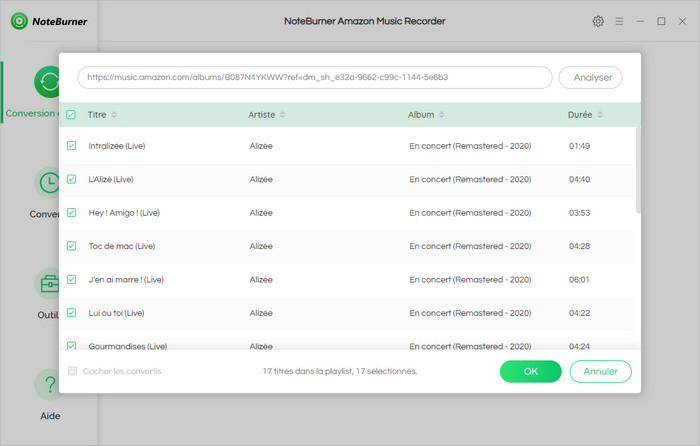Click duration 04:22

tap(579, 313)
